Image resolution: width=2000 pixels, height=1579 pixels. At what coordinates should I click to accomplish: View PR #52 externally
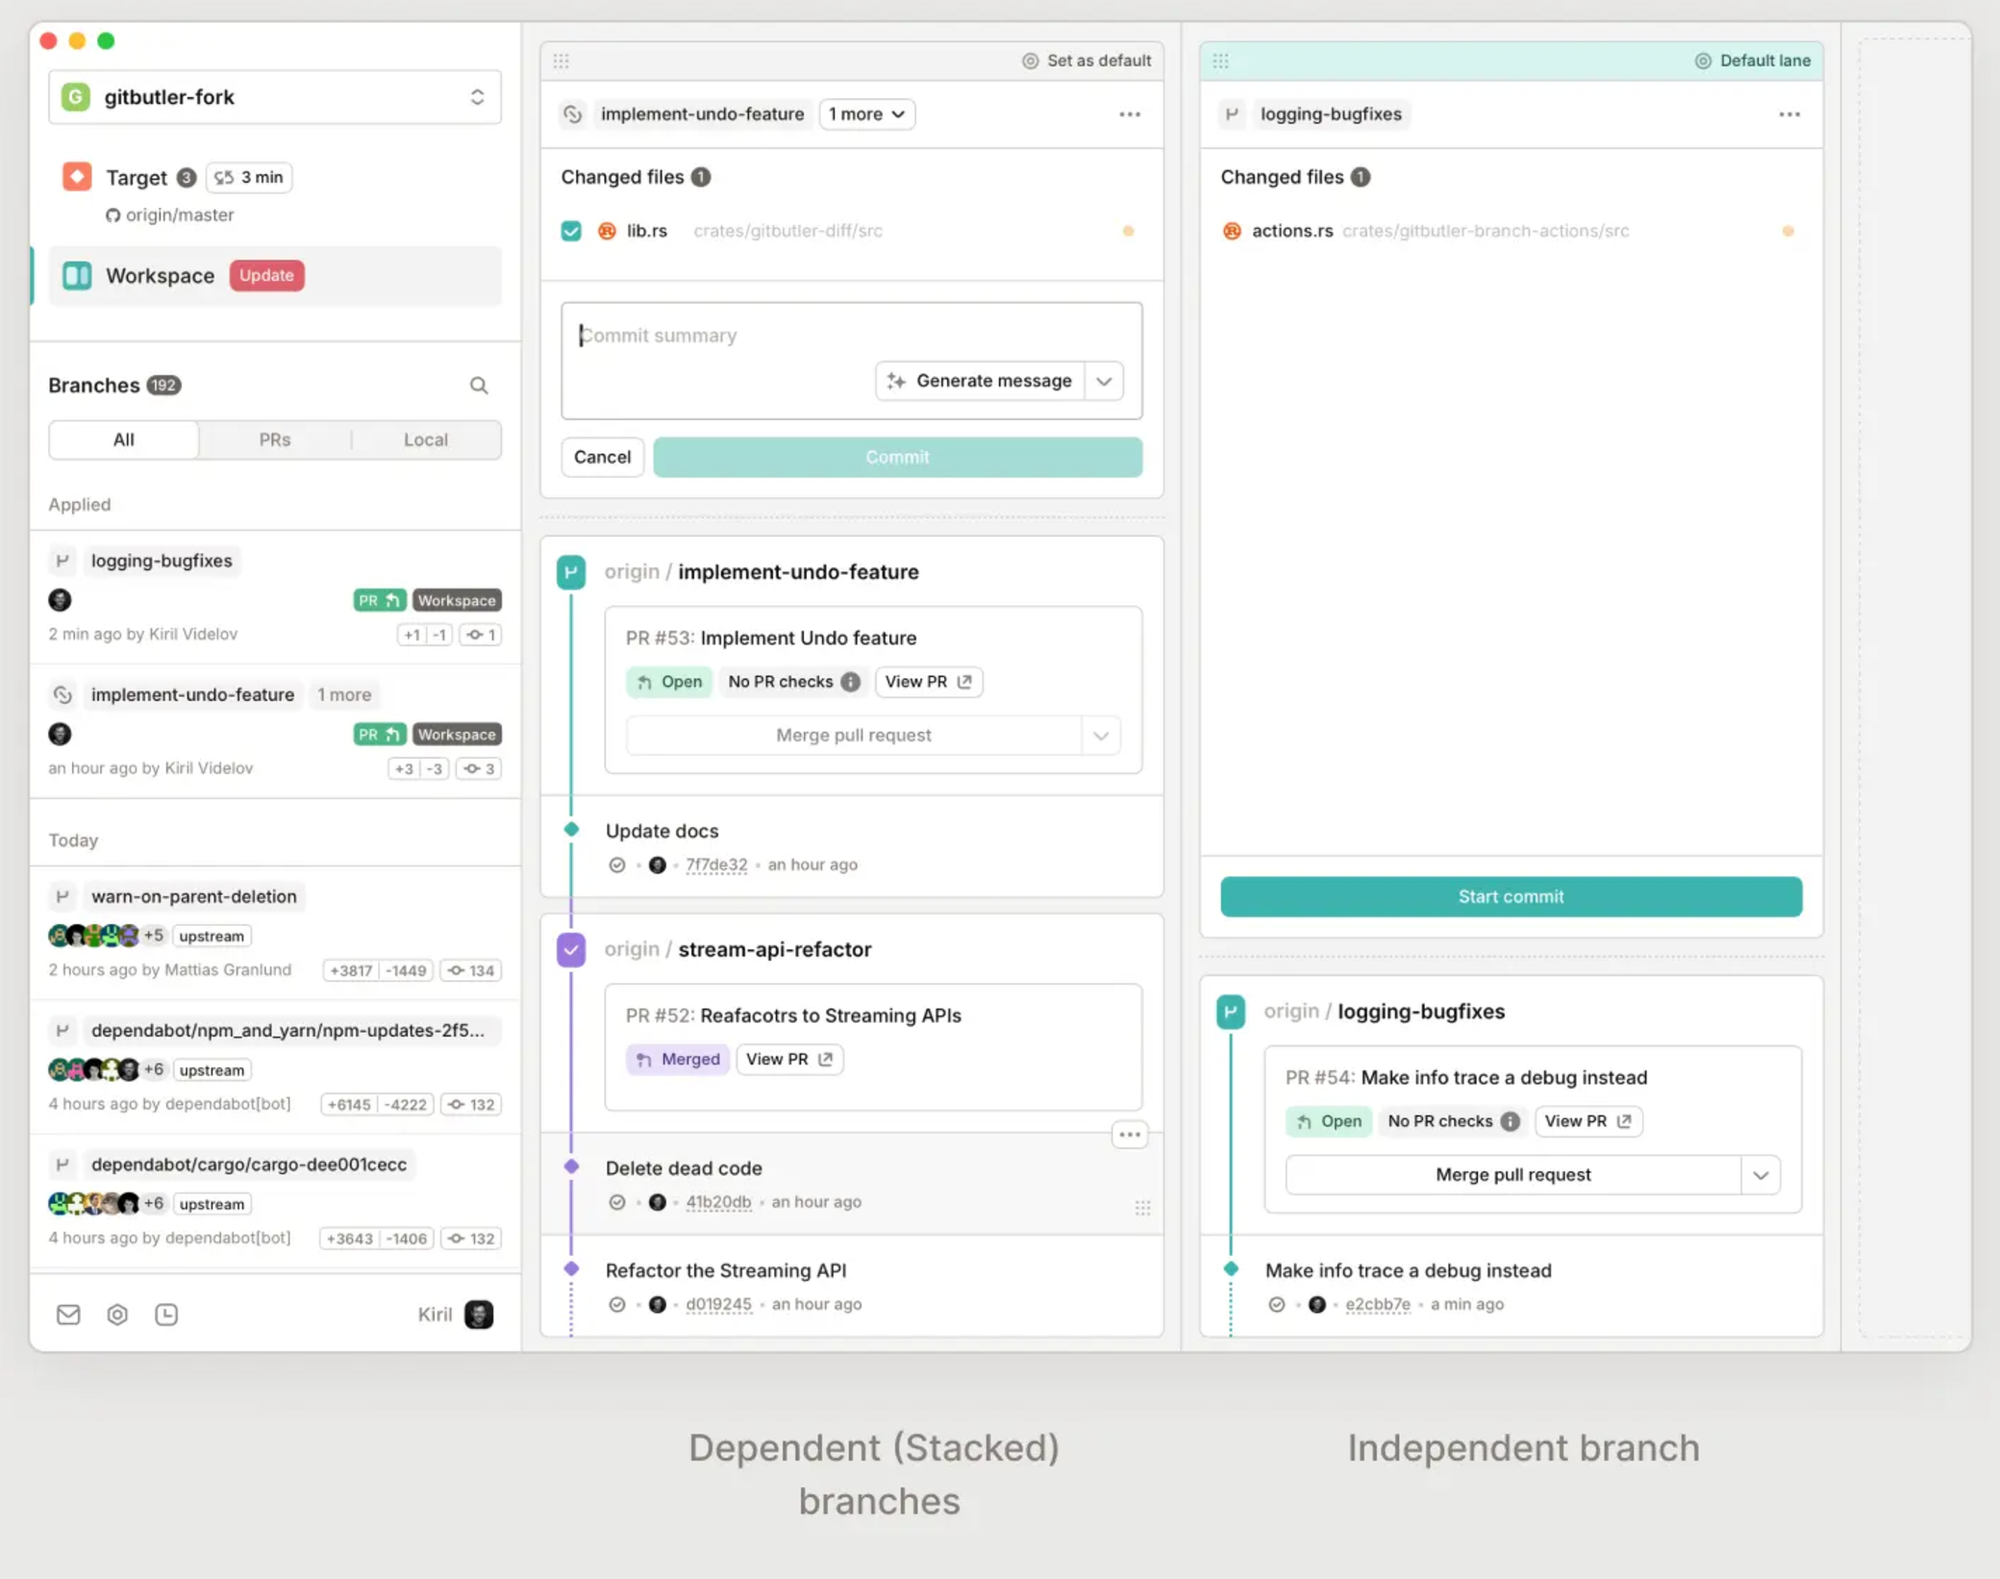point(789,1059)
